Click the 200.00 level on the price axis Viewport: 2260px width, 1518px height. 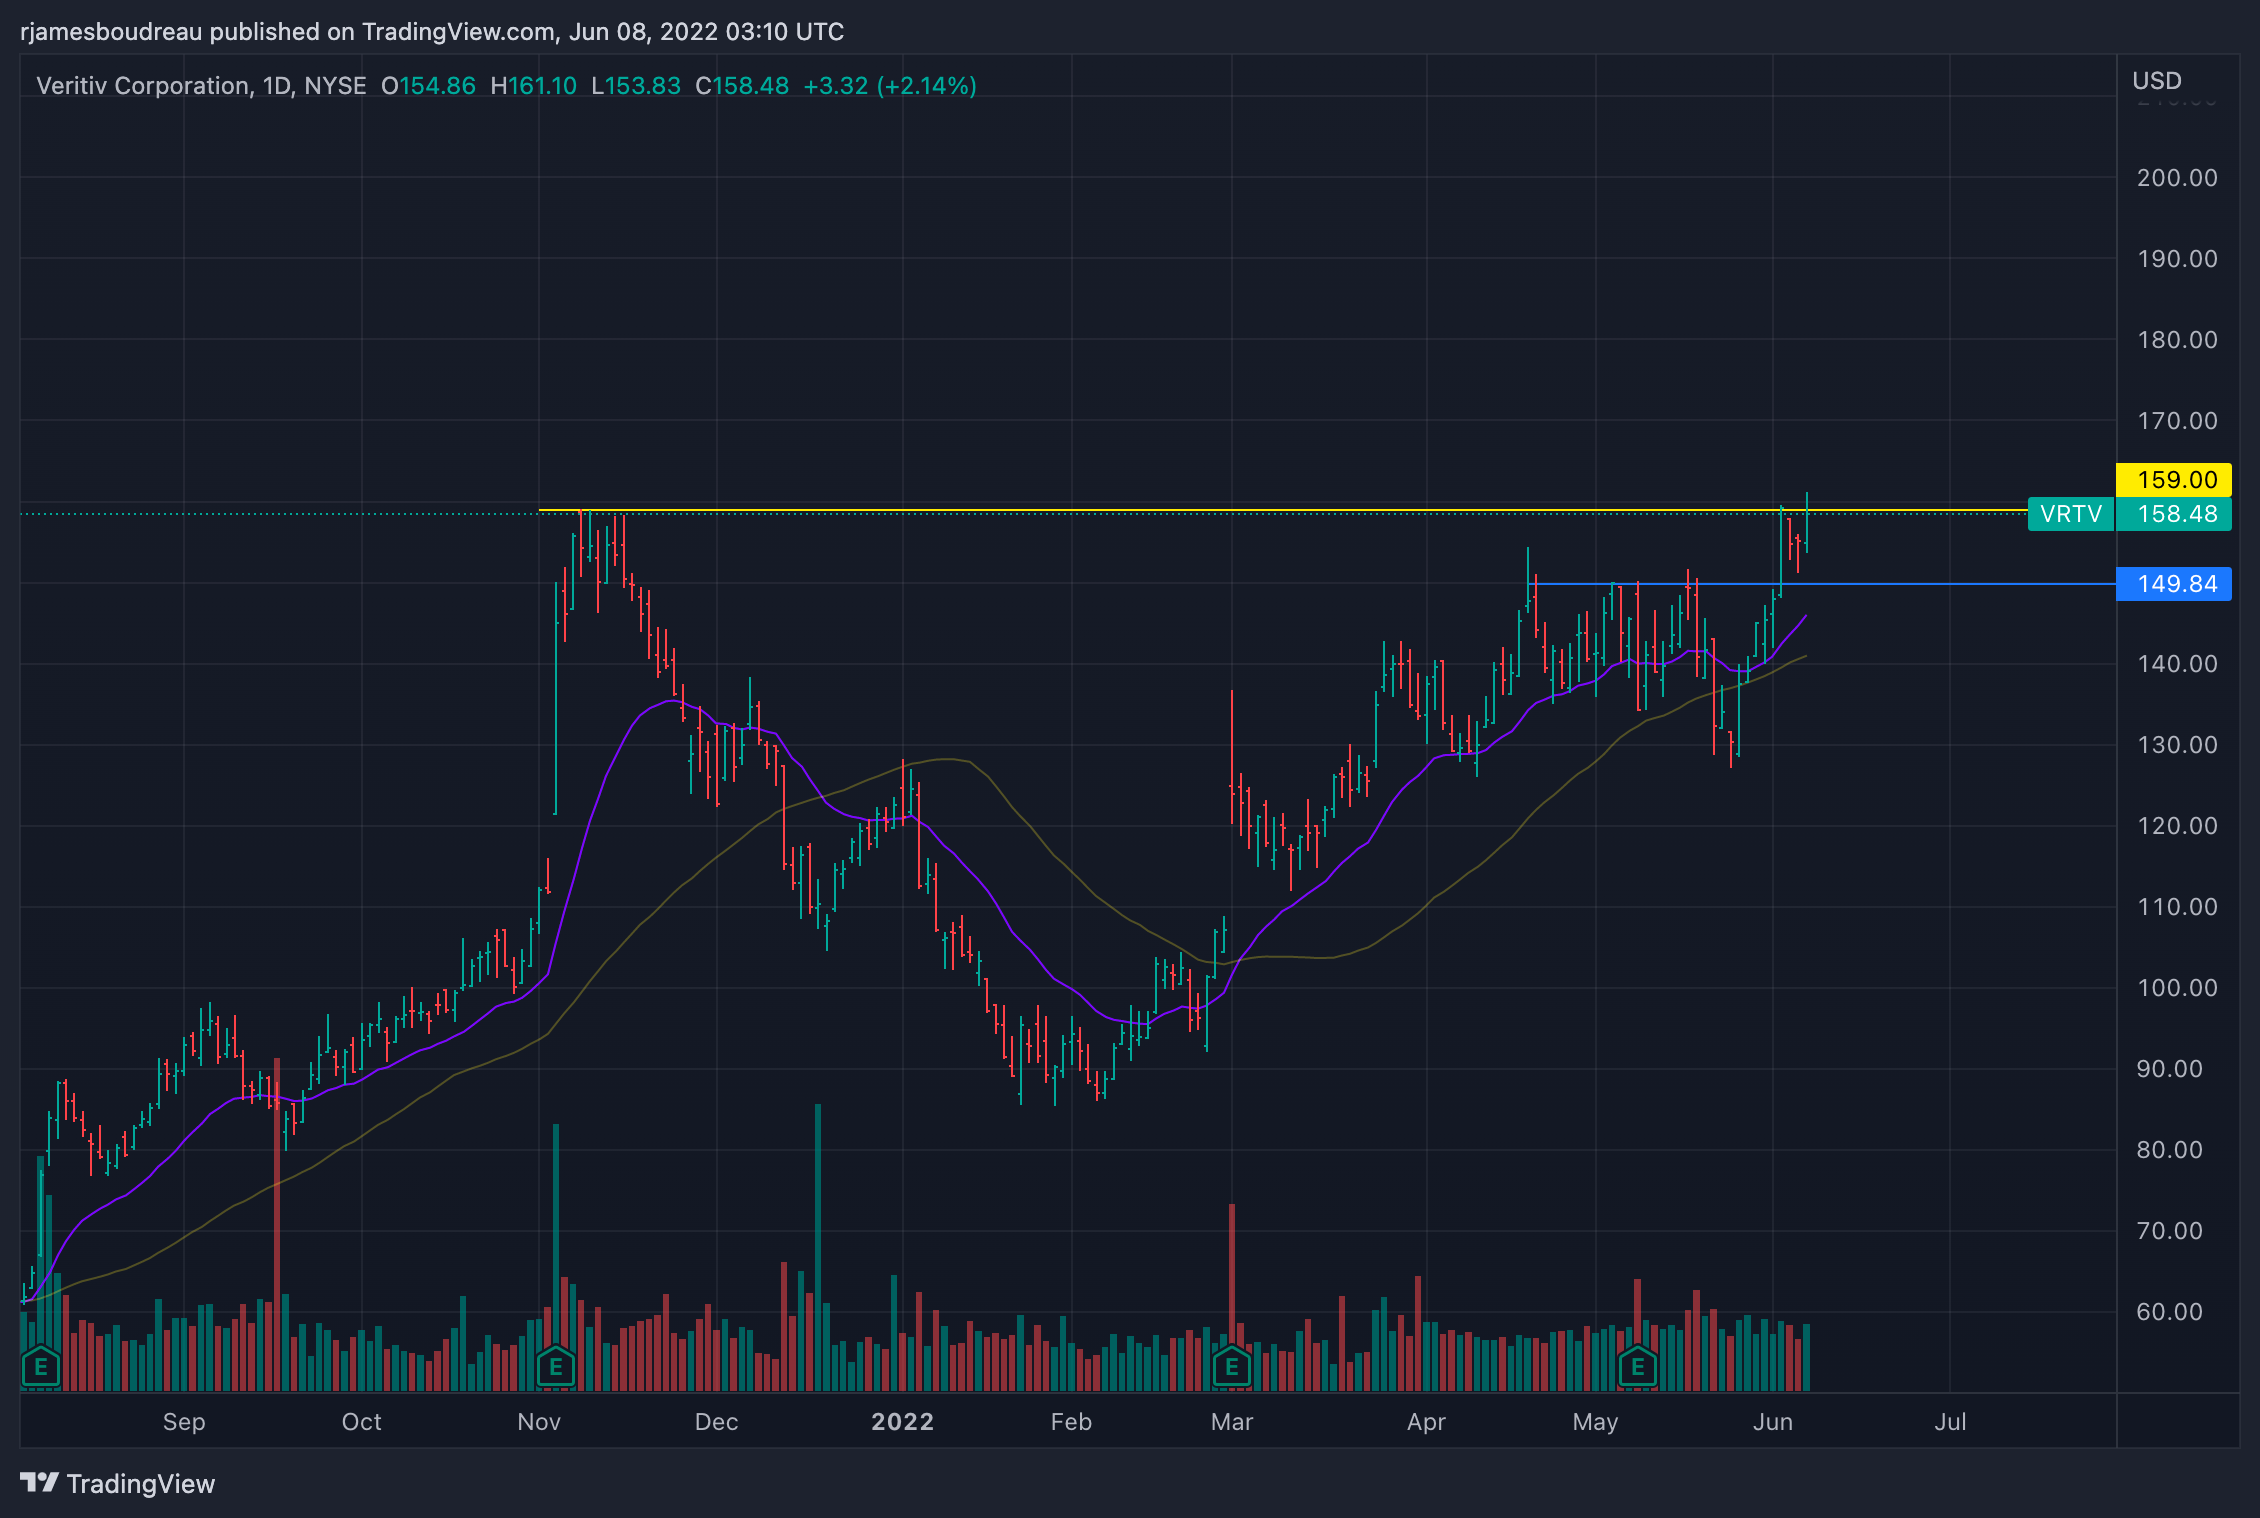[2176, 178]
